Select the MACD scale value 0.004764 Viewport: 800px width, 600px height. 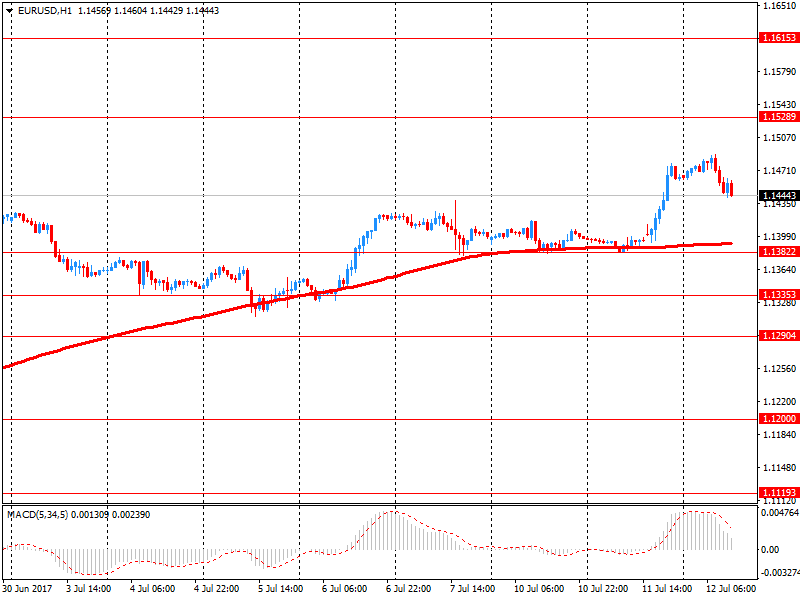coord(780,513)
